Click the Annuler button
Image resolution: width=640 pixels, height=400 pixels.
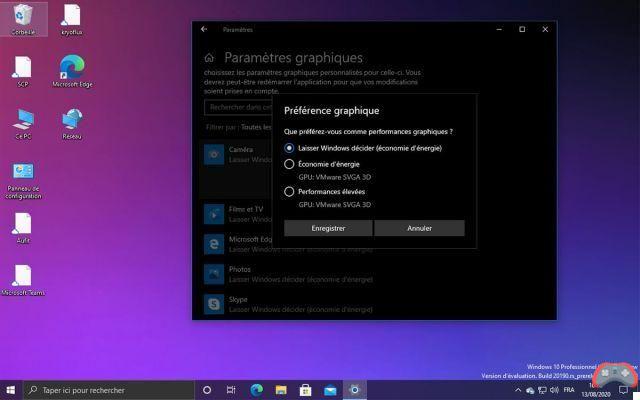pos(419,228)
